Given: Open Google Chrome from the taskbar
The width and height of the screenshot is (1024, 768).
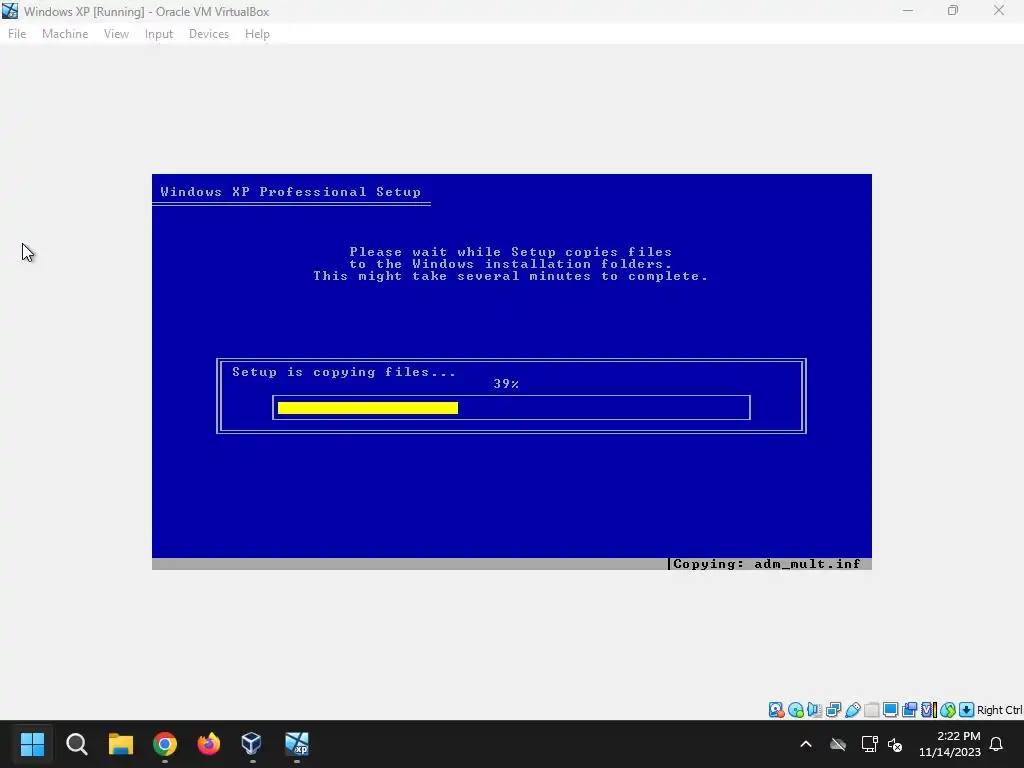Looking at the screenshot, I should pyautogui.click(x=165, y=744).
